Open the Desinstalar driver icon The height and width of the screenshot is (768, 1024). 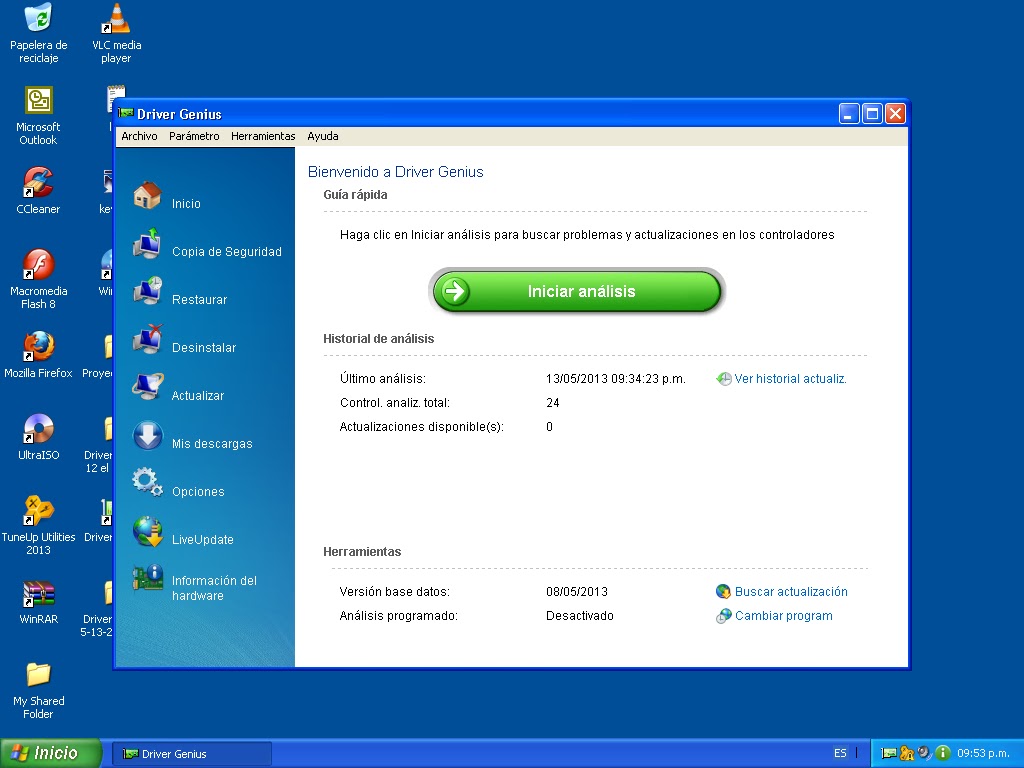click(148, 340)
